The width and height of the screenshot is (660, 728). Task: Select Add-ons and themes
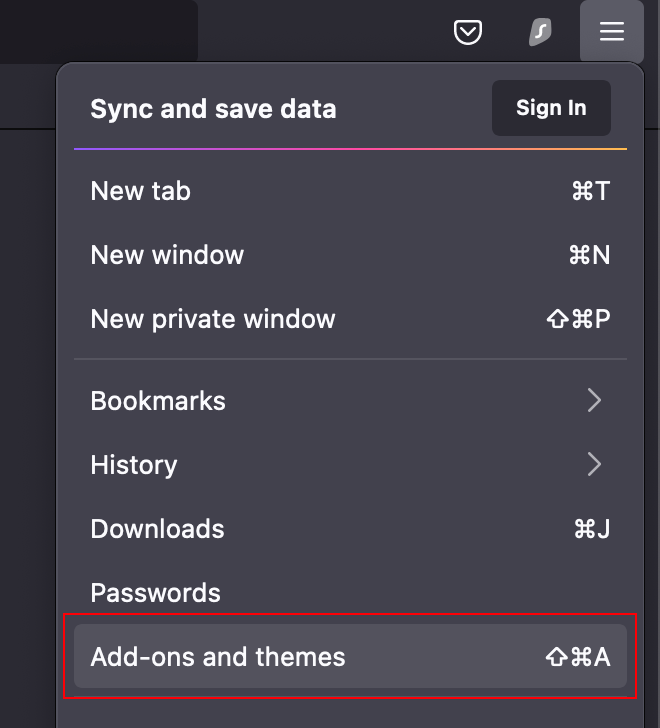pos(218,657)
